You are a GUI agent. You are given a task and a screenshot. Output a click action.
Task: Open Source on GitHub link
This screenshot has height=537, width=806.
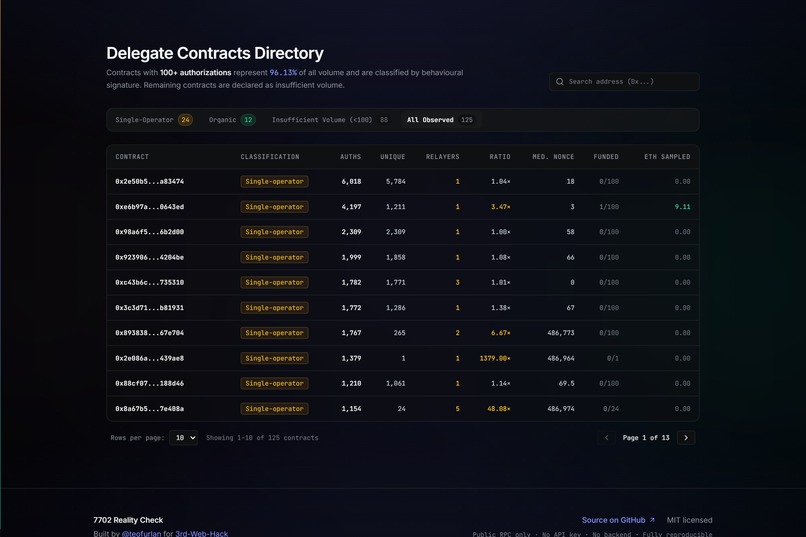click(618, 520)
